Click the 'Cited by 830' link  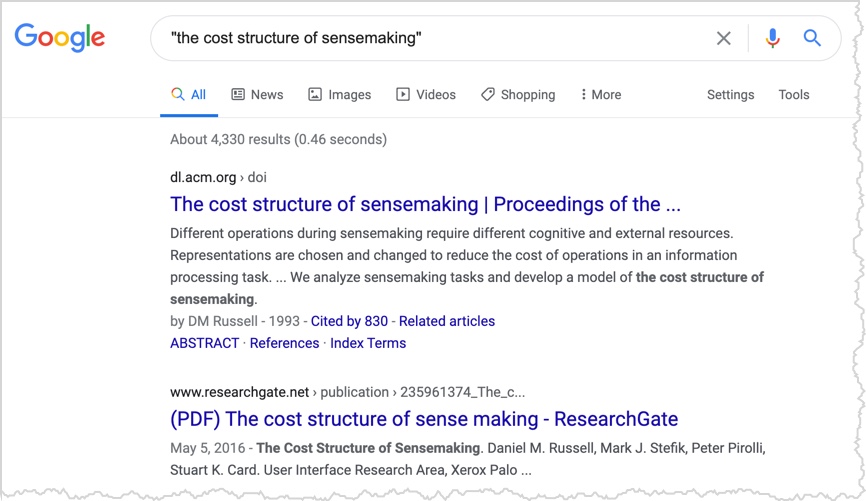349,321
